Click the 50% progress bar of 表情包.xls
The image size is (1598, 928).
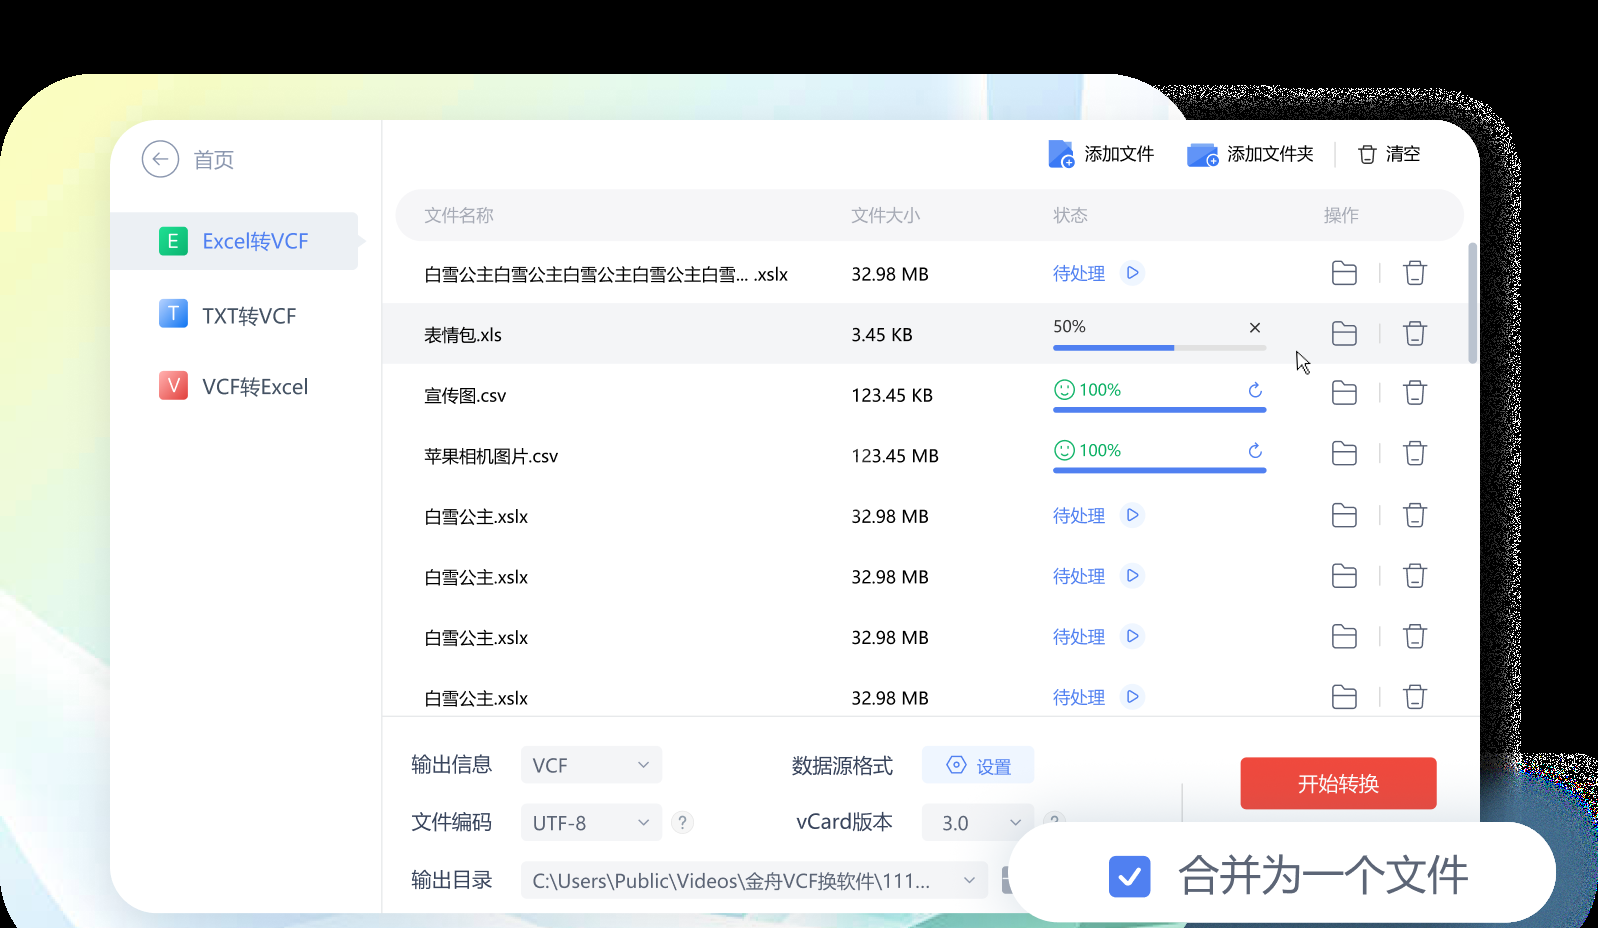(x=1159, y=348)
